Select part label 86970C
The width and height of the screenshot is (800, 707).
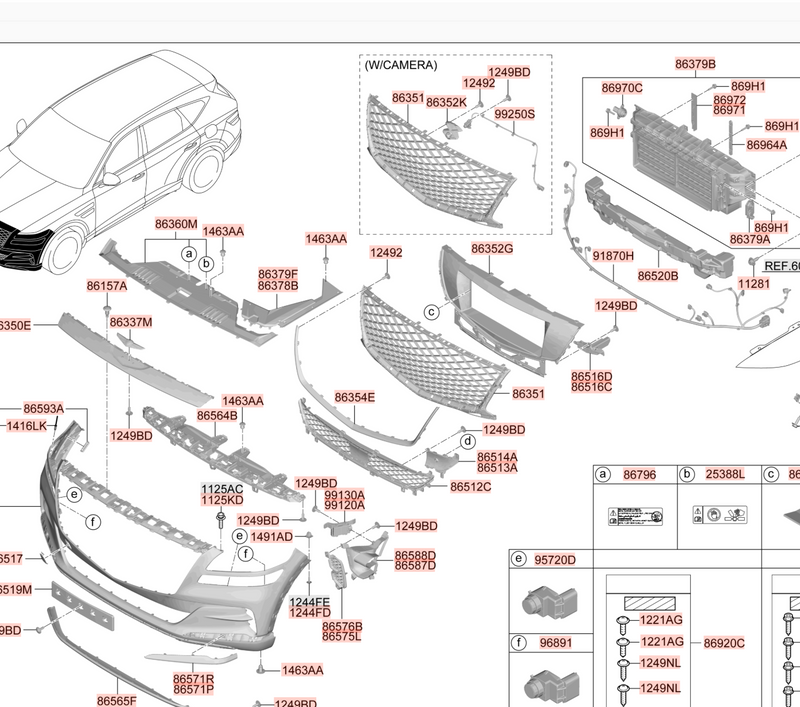pyautogui.click(x=621, y=88)
